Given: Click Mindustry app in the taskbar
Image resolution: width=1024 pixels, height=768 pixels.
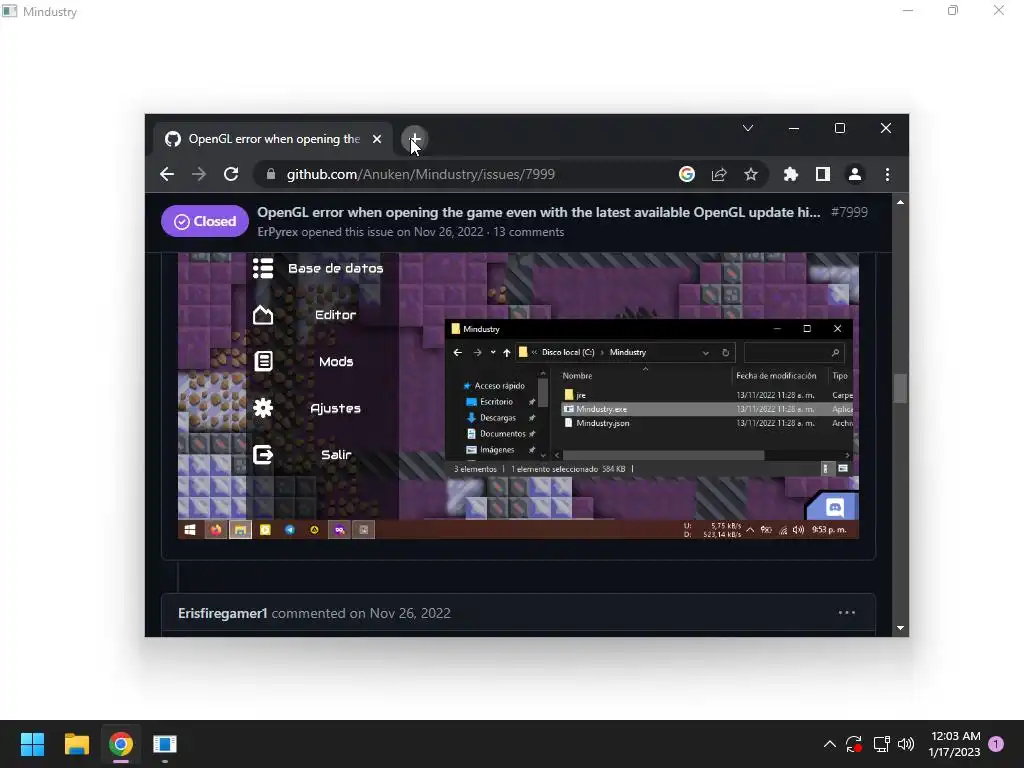Looking at the screenshot, I should click(165, 744).
